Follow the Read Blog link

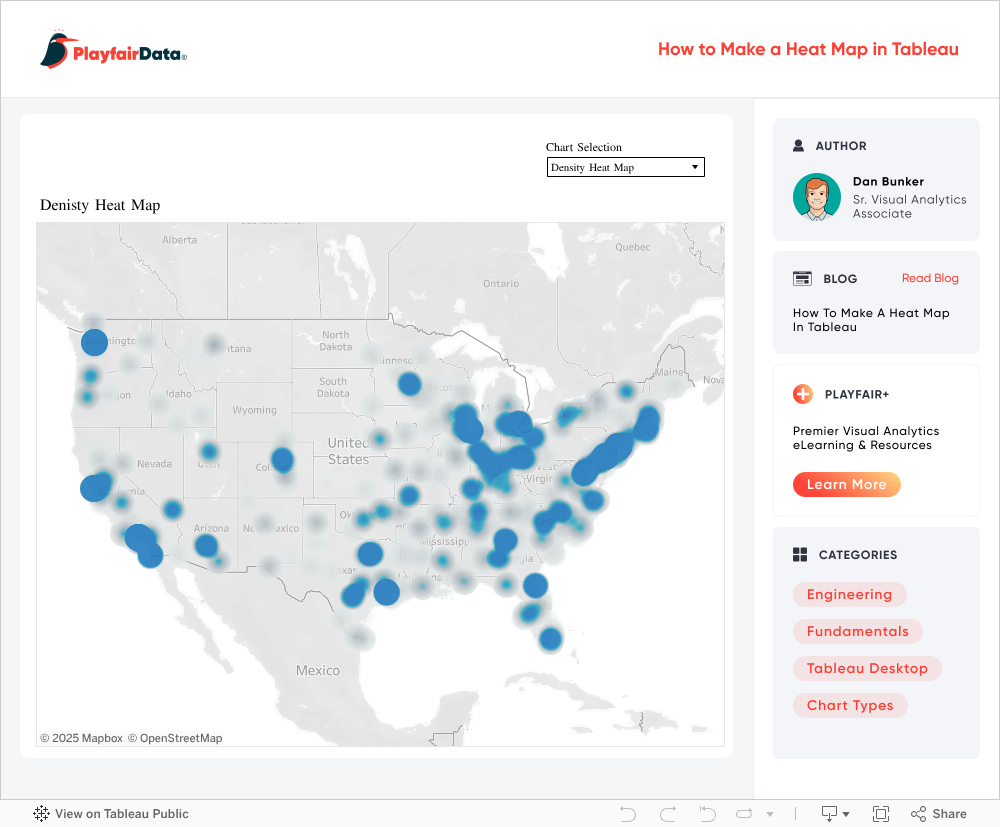click(930, 278)
